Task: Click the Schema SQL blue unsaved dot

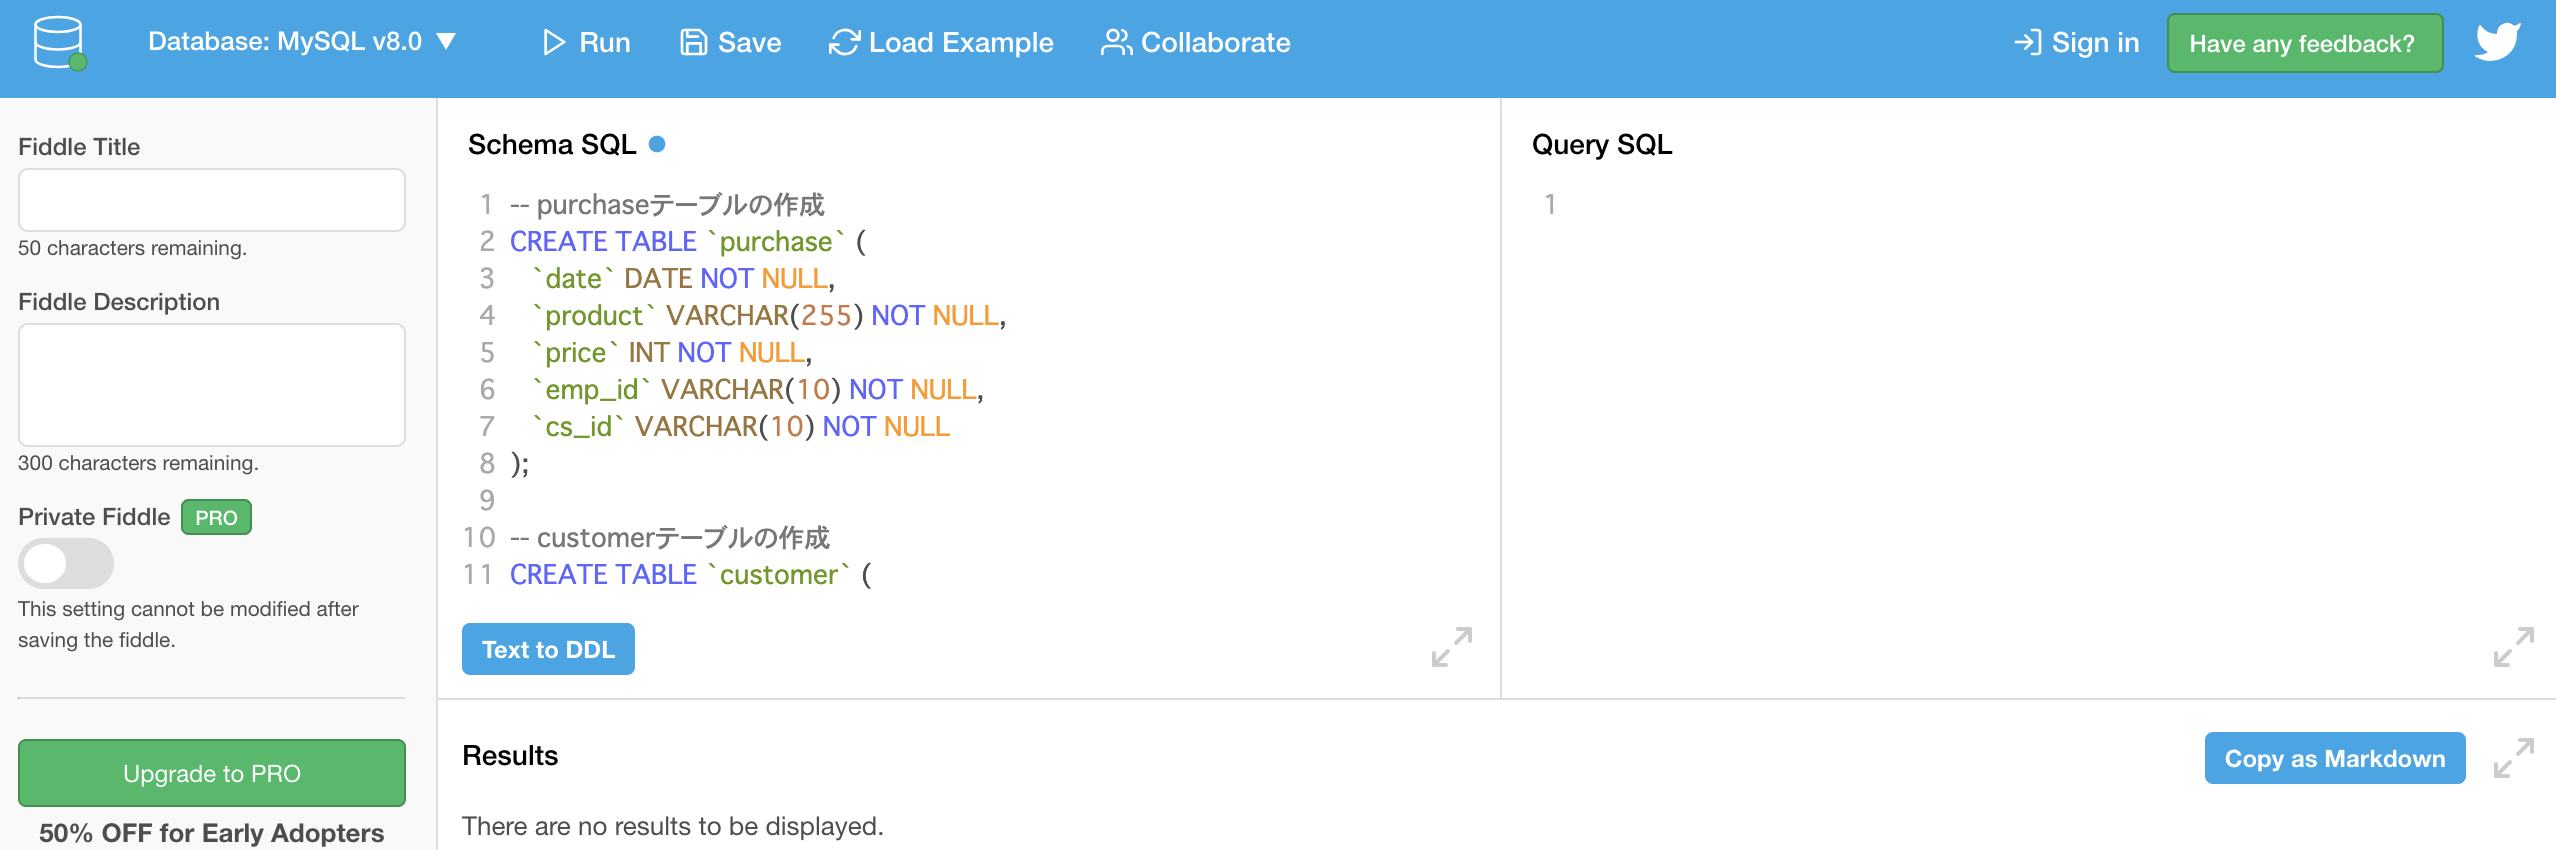Action: (657, 144)
